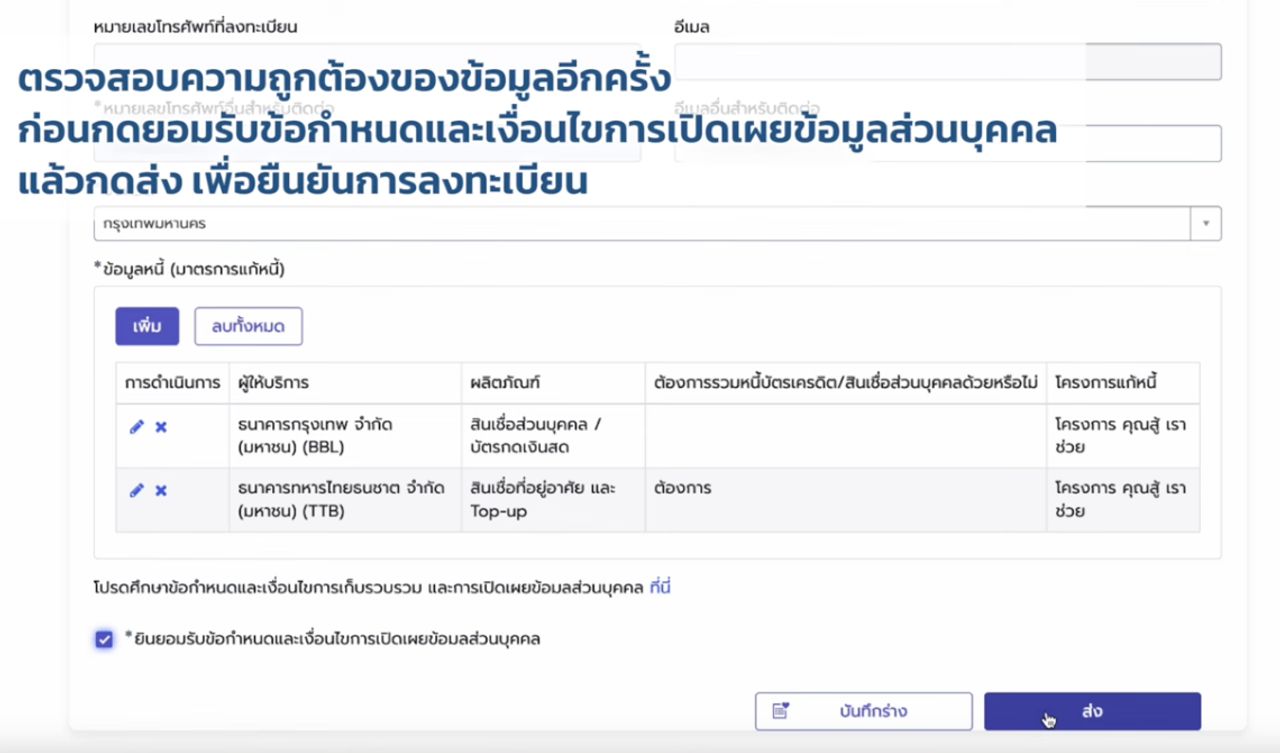
Task: Click the สินเชื่อที่อยู่อาศัย และ Top-up product cell
Action: pos(553,500)
